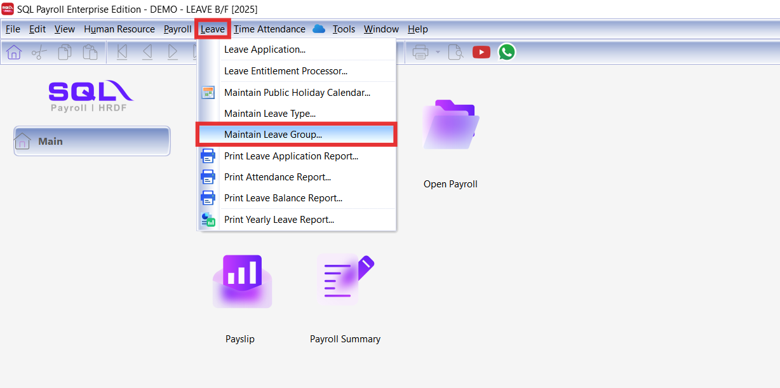Open the Open Payroll folder icon
The height and width of the screenshot is (388, 780).
click(451, 124)
